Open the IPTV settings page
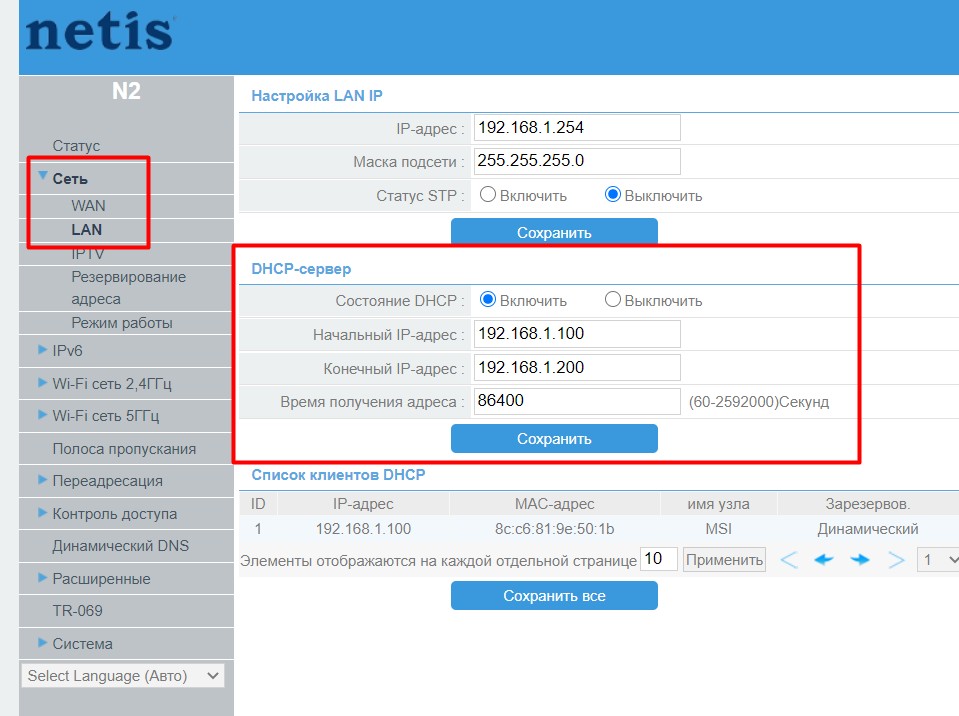 tap(87, 253)
